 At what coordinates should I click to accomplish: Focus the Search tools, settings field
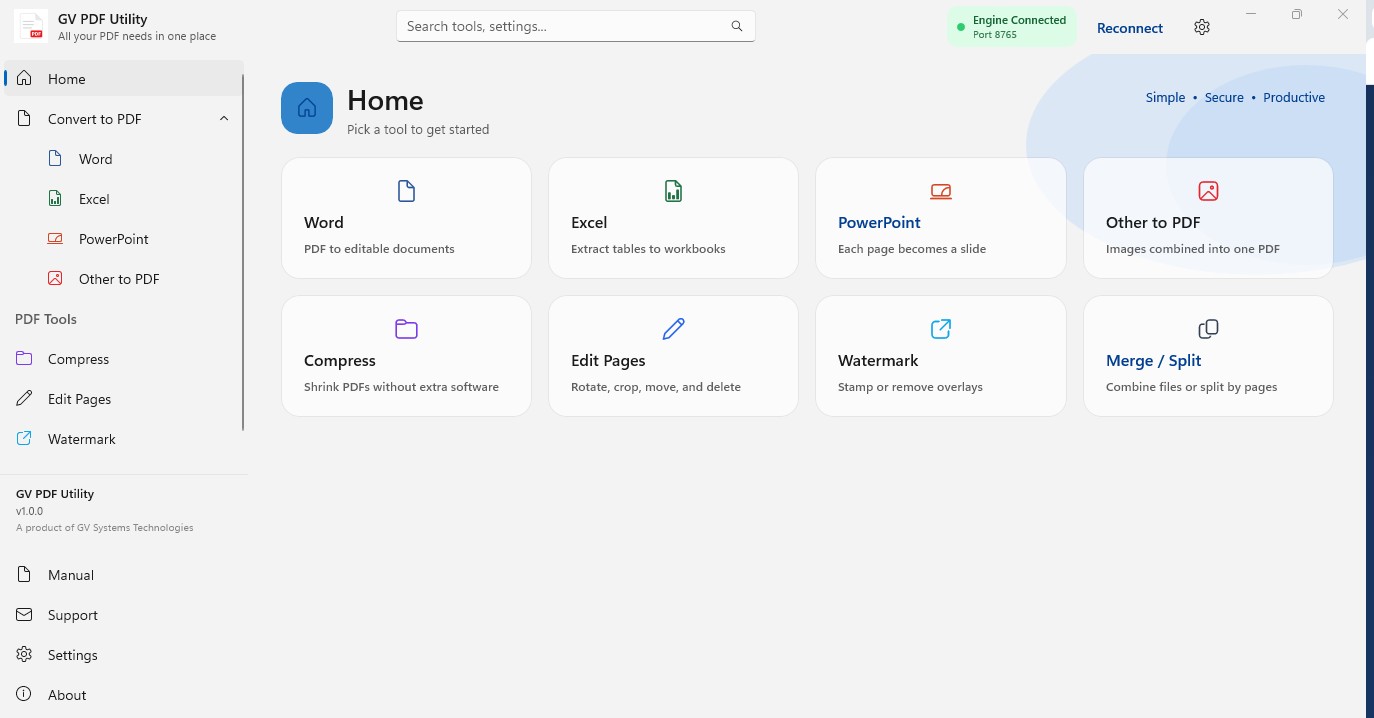tap(576, 26)
